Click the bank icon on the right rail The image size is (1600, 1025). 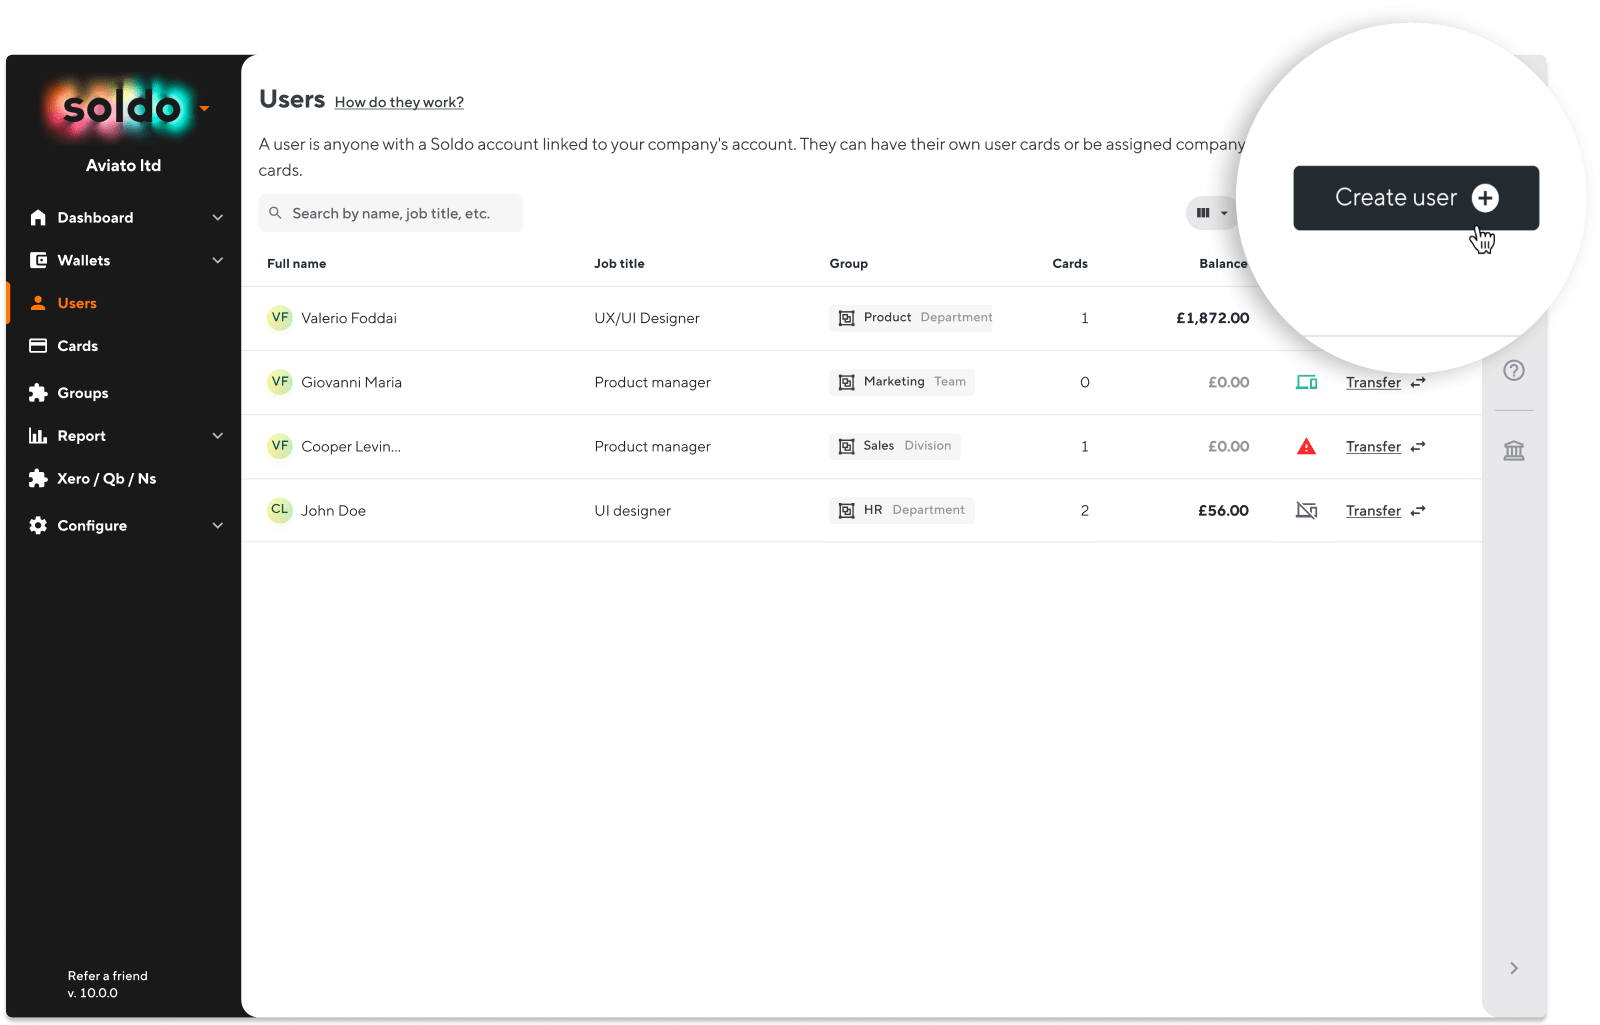tap(1513, 450)
